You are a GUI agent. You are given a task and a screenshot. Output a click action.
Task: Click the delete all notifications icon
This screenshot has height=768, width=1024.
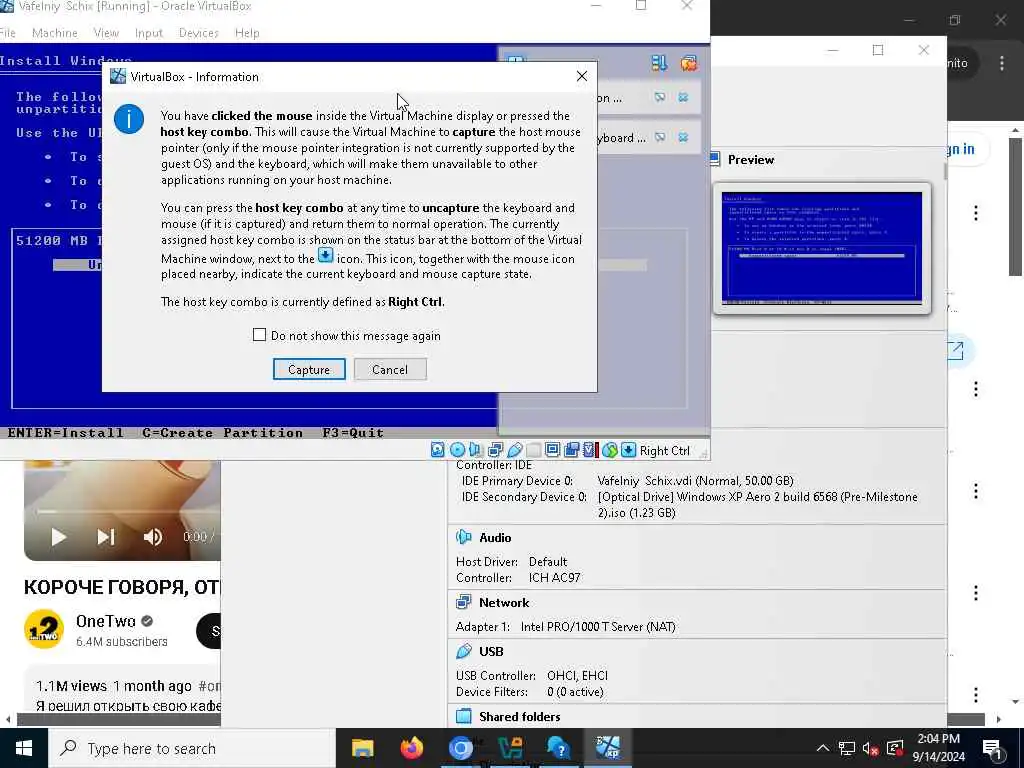(x=688, y=63)
